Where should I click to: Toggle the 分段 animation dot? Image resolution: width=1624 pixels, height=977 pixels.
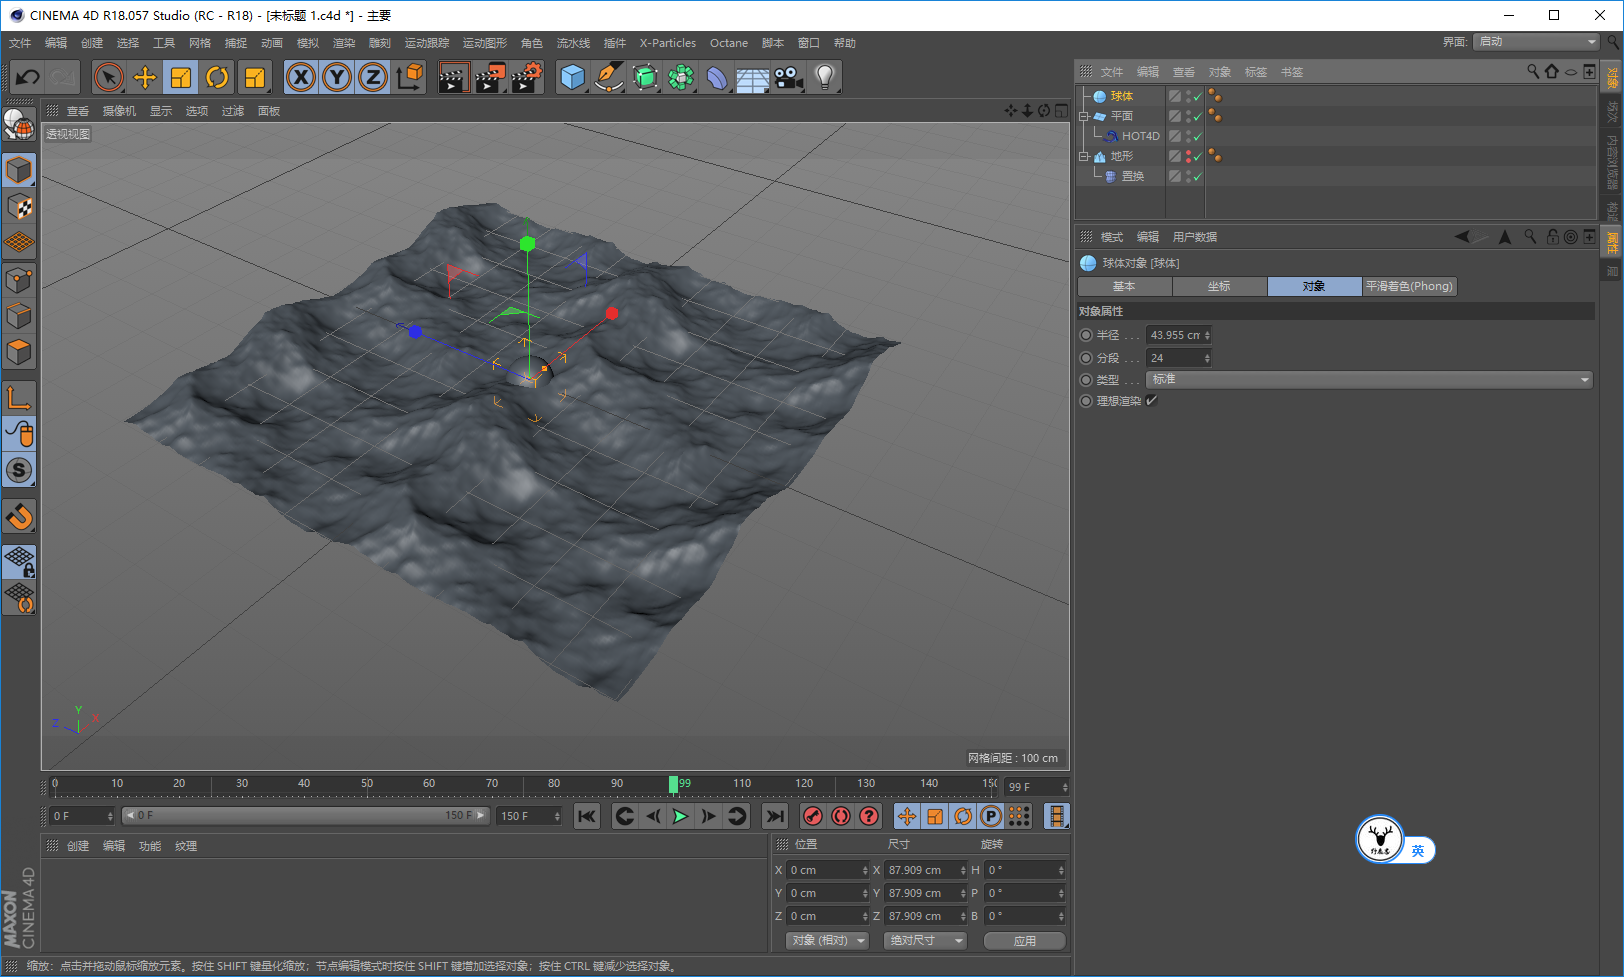(1086, 358)
